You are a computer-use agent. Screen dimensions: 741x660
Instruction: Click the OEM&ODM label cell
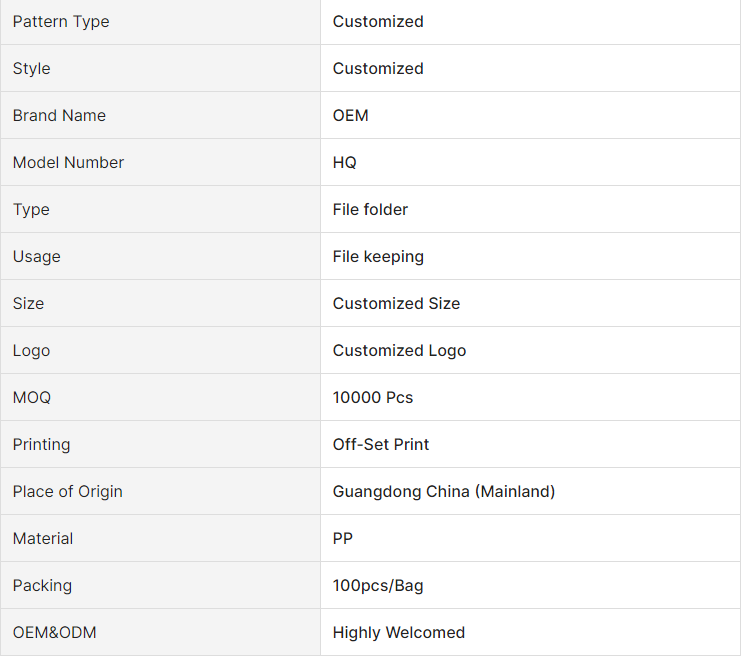tap(55, 633)
